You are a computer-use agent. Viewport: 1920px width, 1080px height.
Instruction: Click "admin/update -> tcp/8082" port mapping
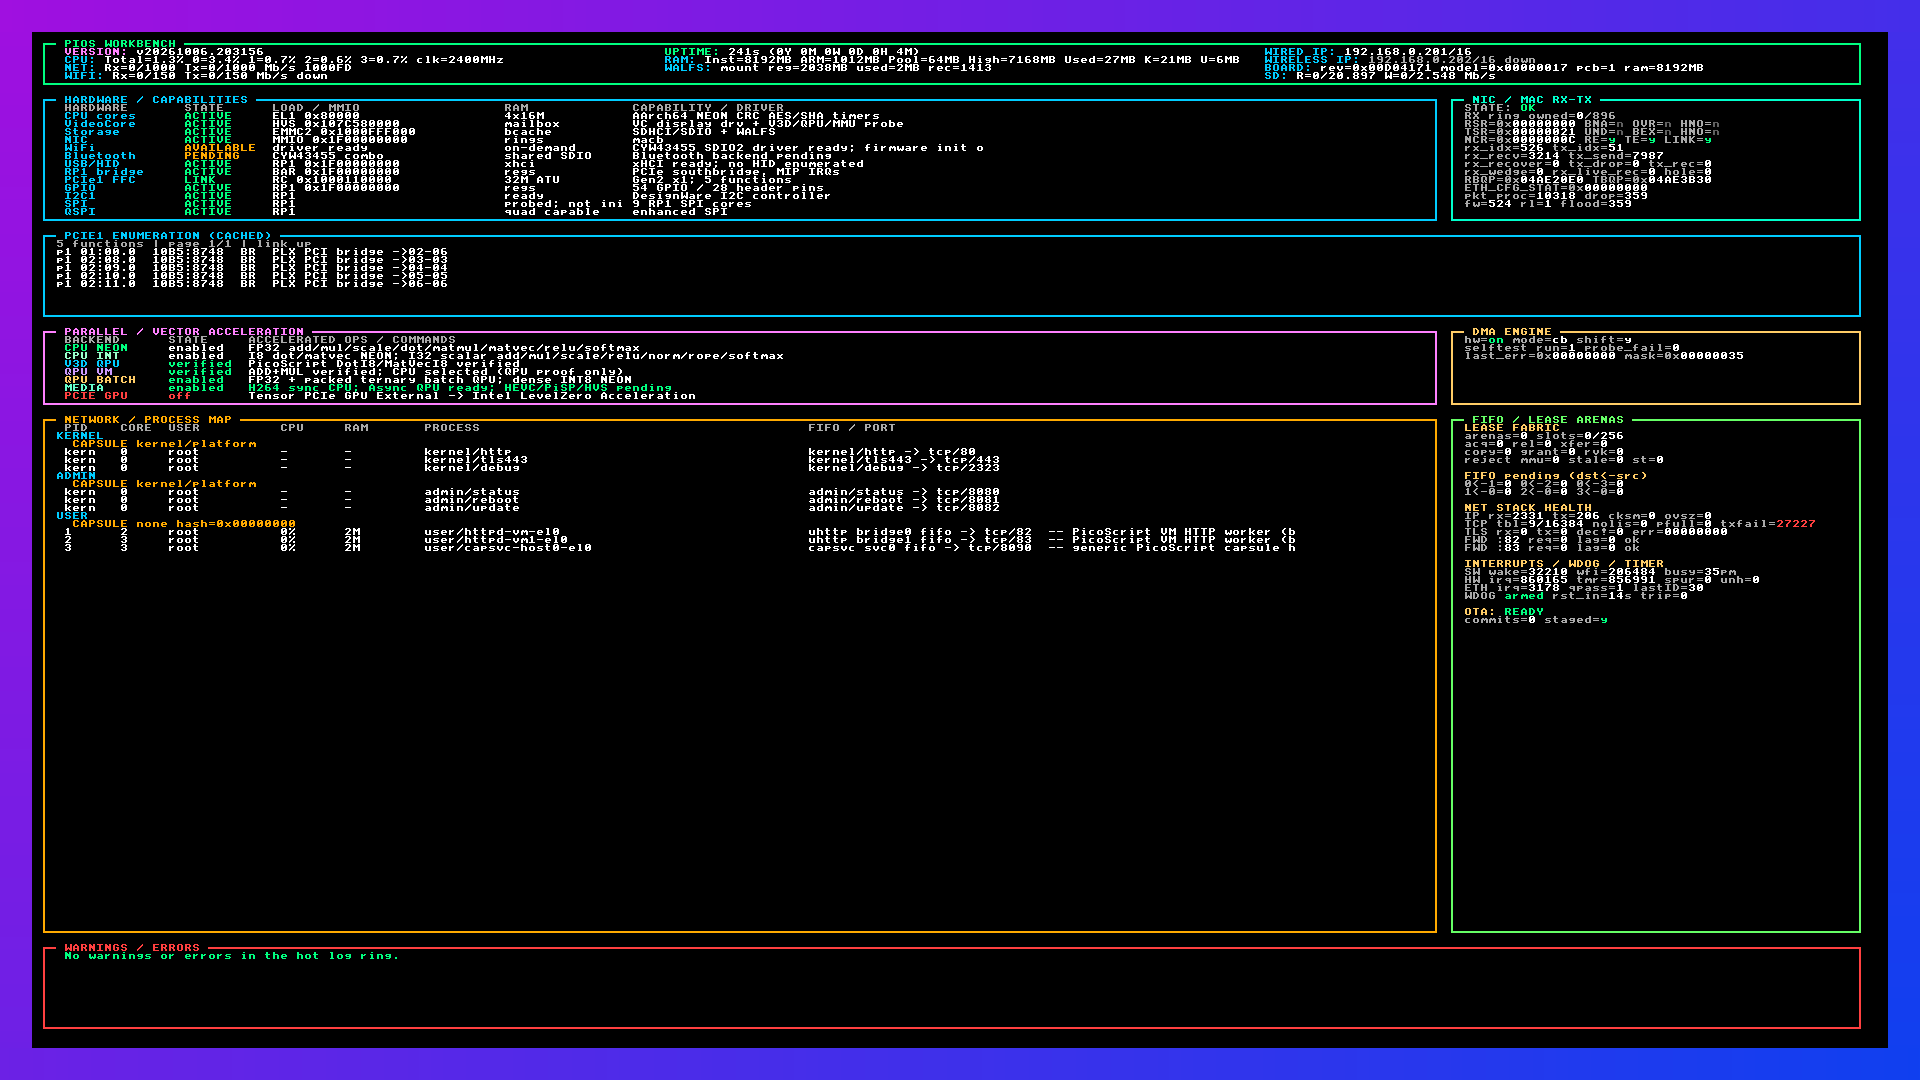(904, 508)
